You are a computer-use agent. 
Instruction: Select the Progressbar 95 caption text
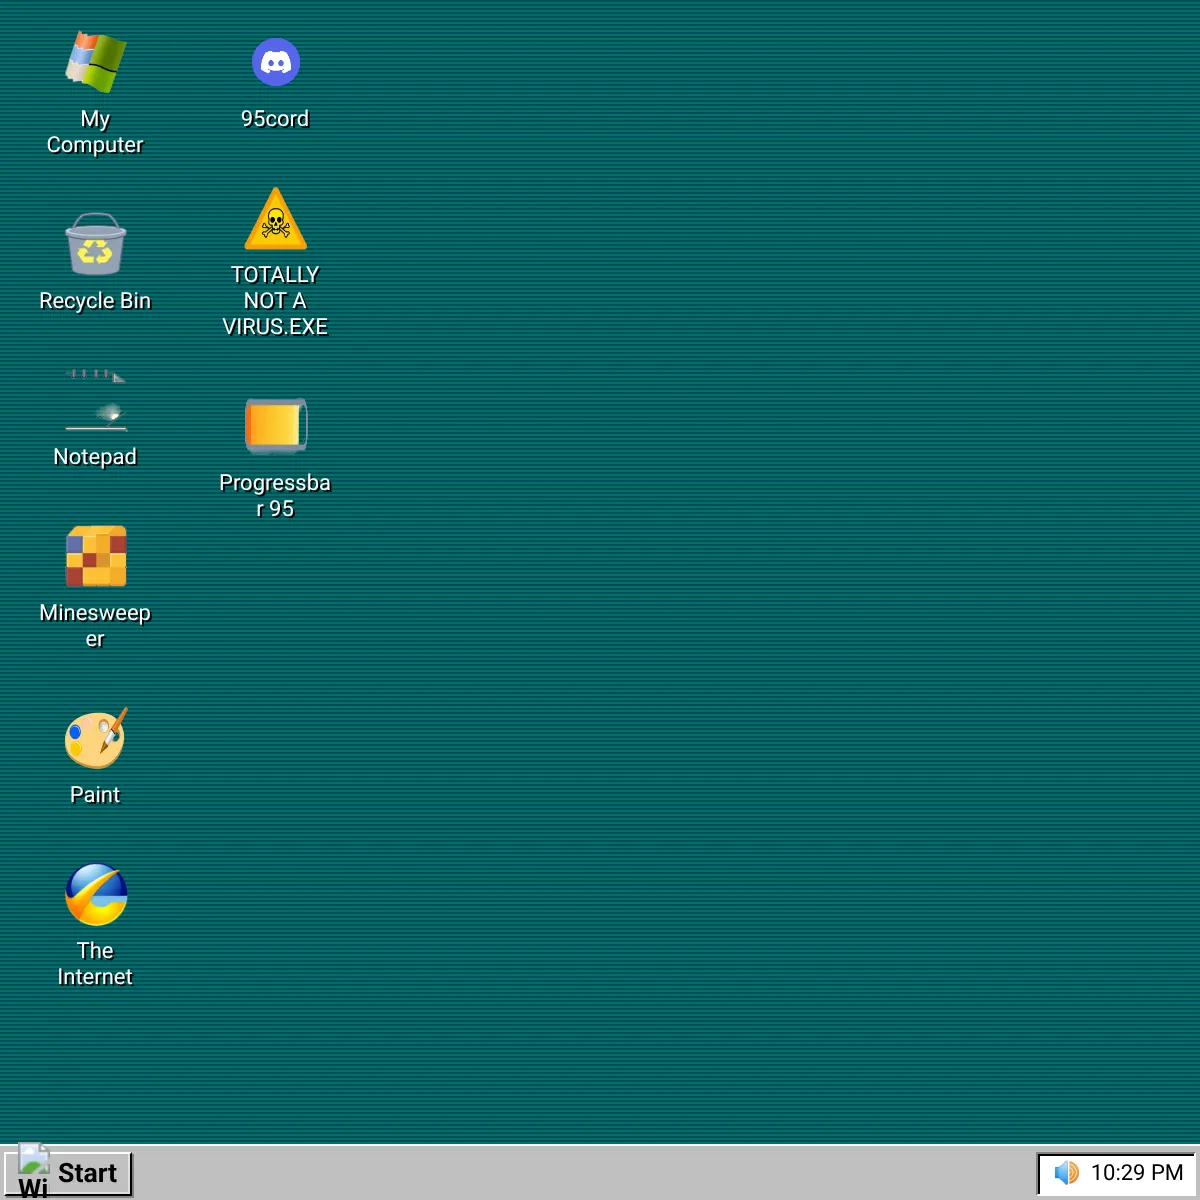point(276,495)
